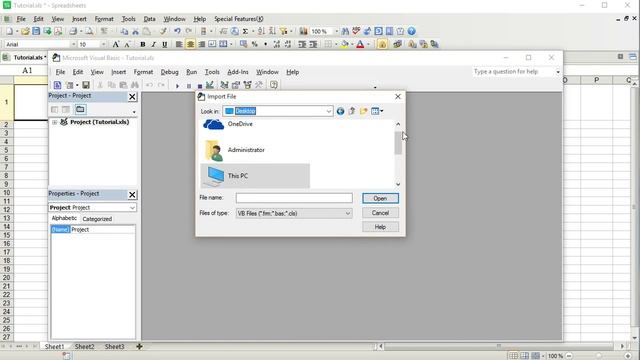Toggle center alignment in spreadsheet toolbar
This screenshot has width=640, height=360.
[190, 44]
